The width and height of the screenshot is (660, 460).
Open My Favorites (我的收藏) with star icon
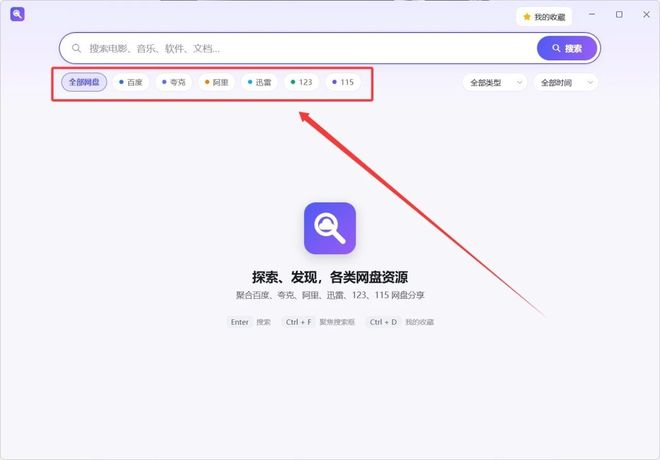[x=544, y=17]
